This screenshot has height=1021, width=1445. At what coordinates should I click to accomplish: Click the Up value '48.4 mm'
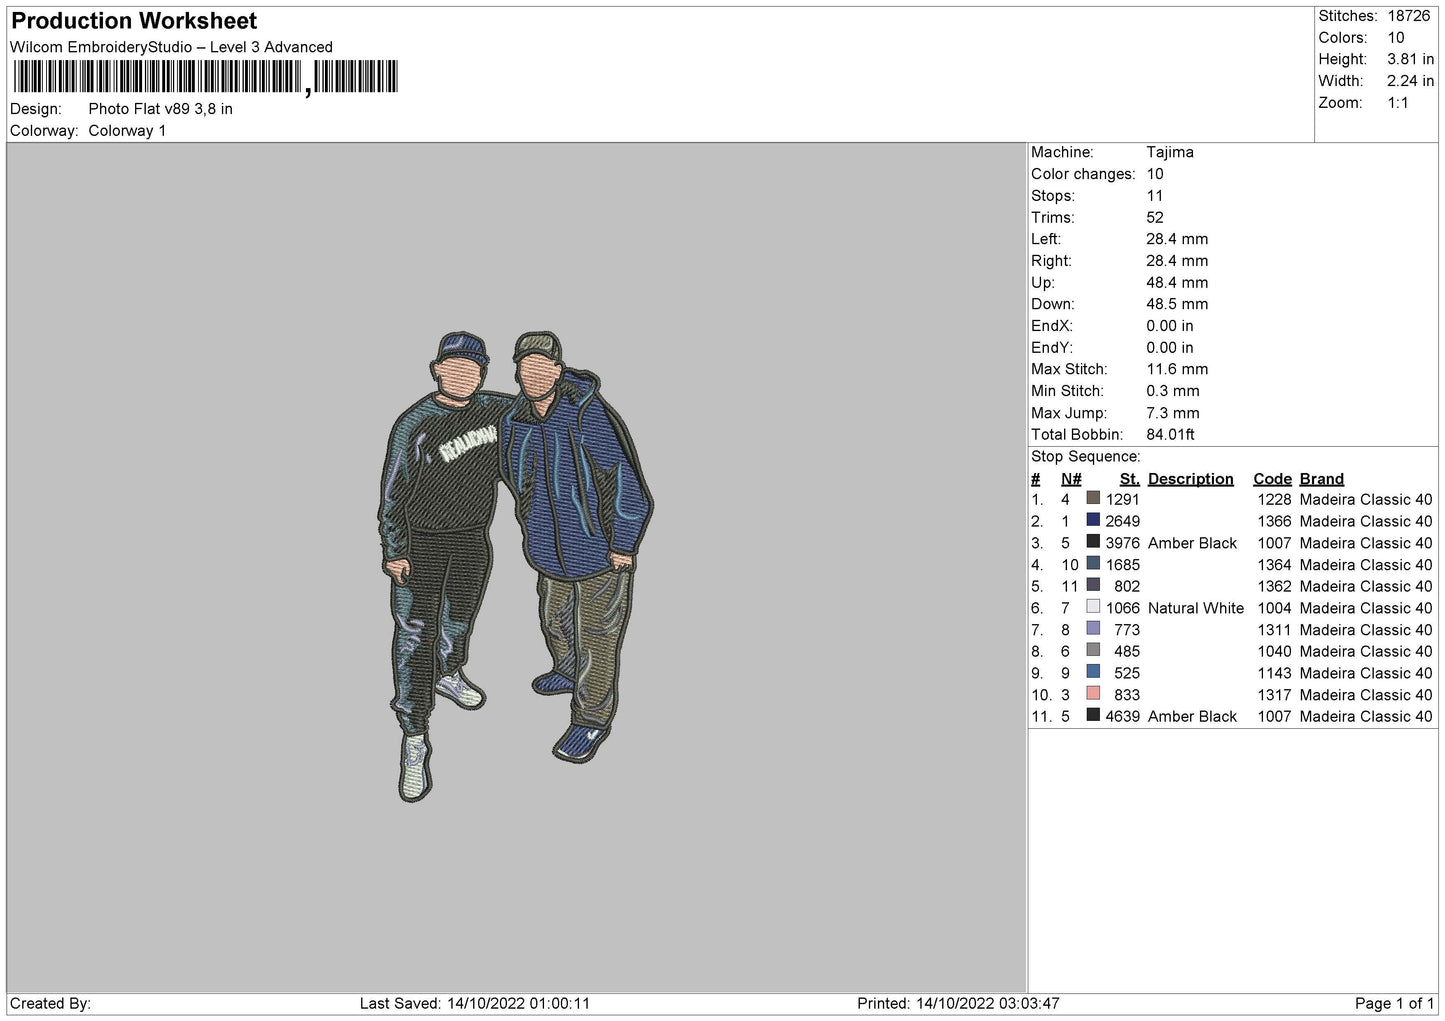click(x=1177, y=283)
